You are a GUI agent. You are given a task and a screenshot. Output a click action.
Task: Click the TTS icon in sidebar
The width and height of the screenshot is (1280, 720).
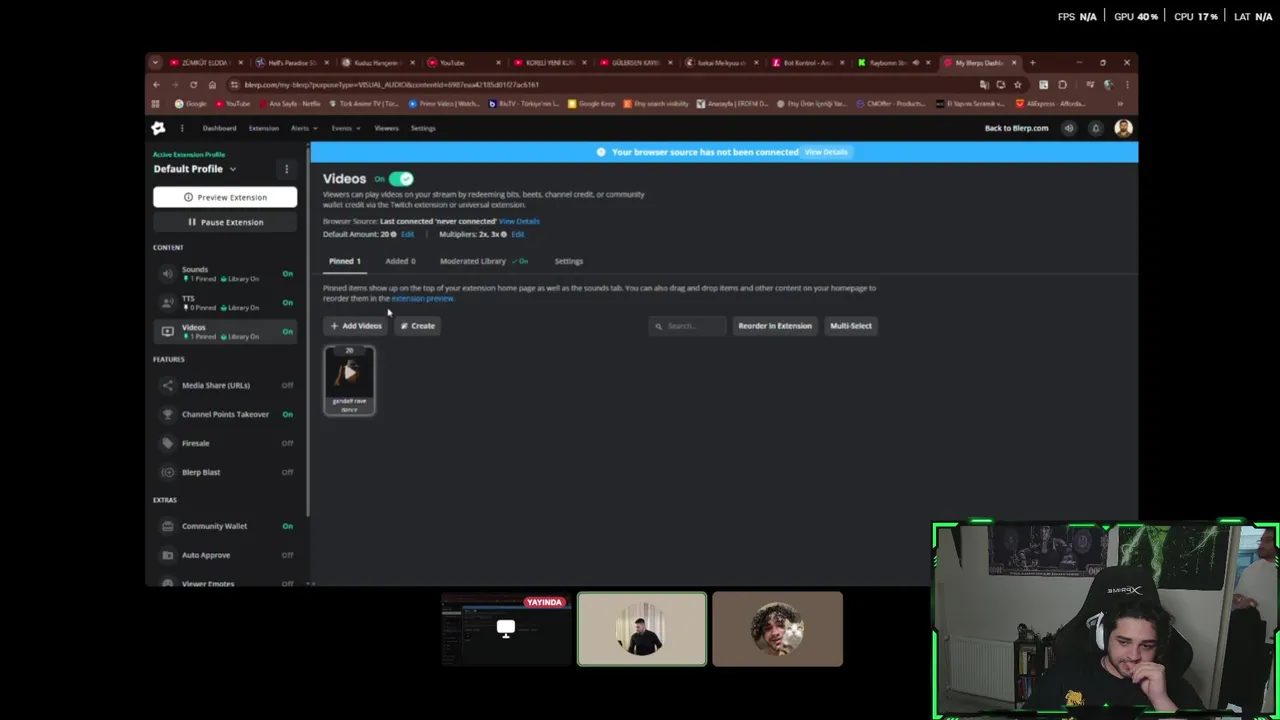click(167, 302)
